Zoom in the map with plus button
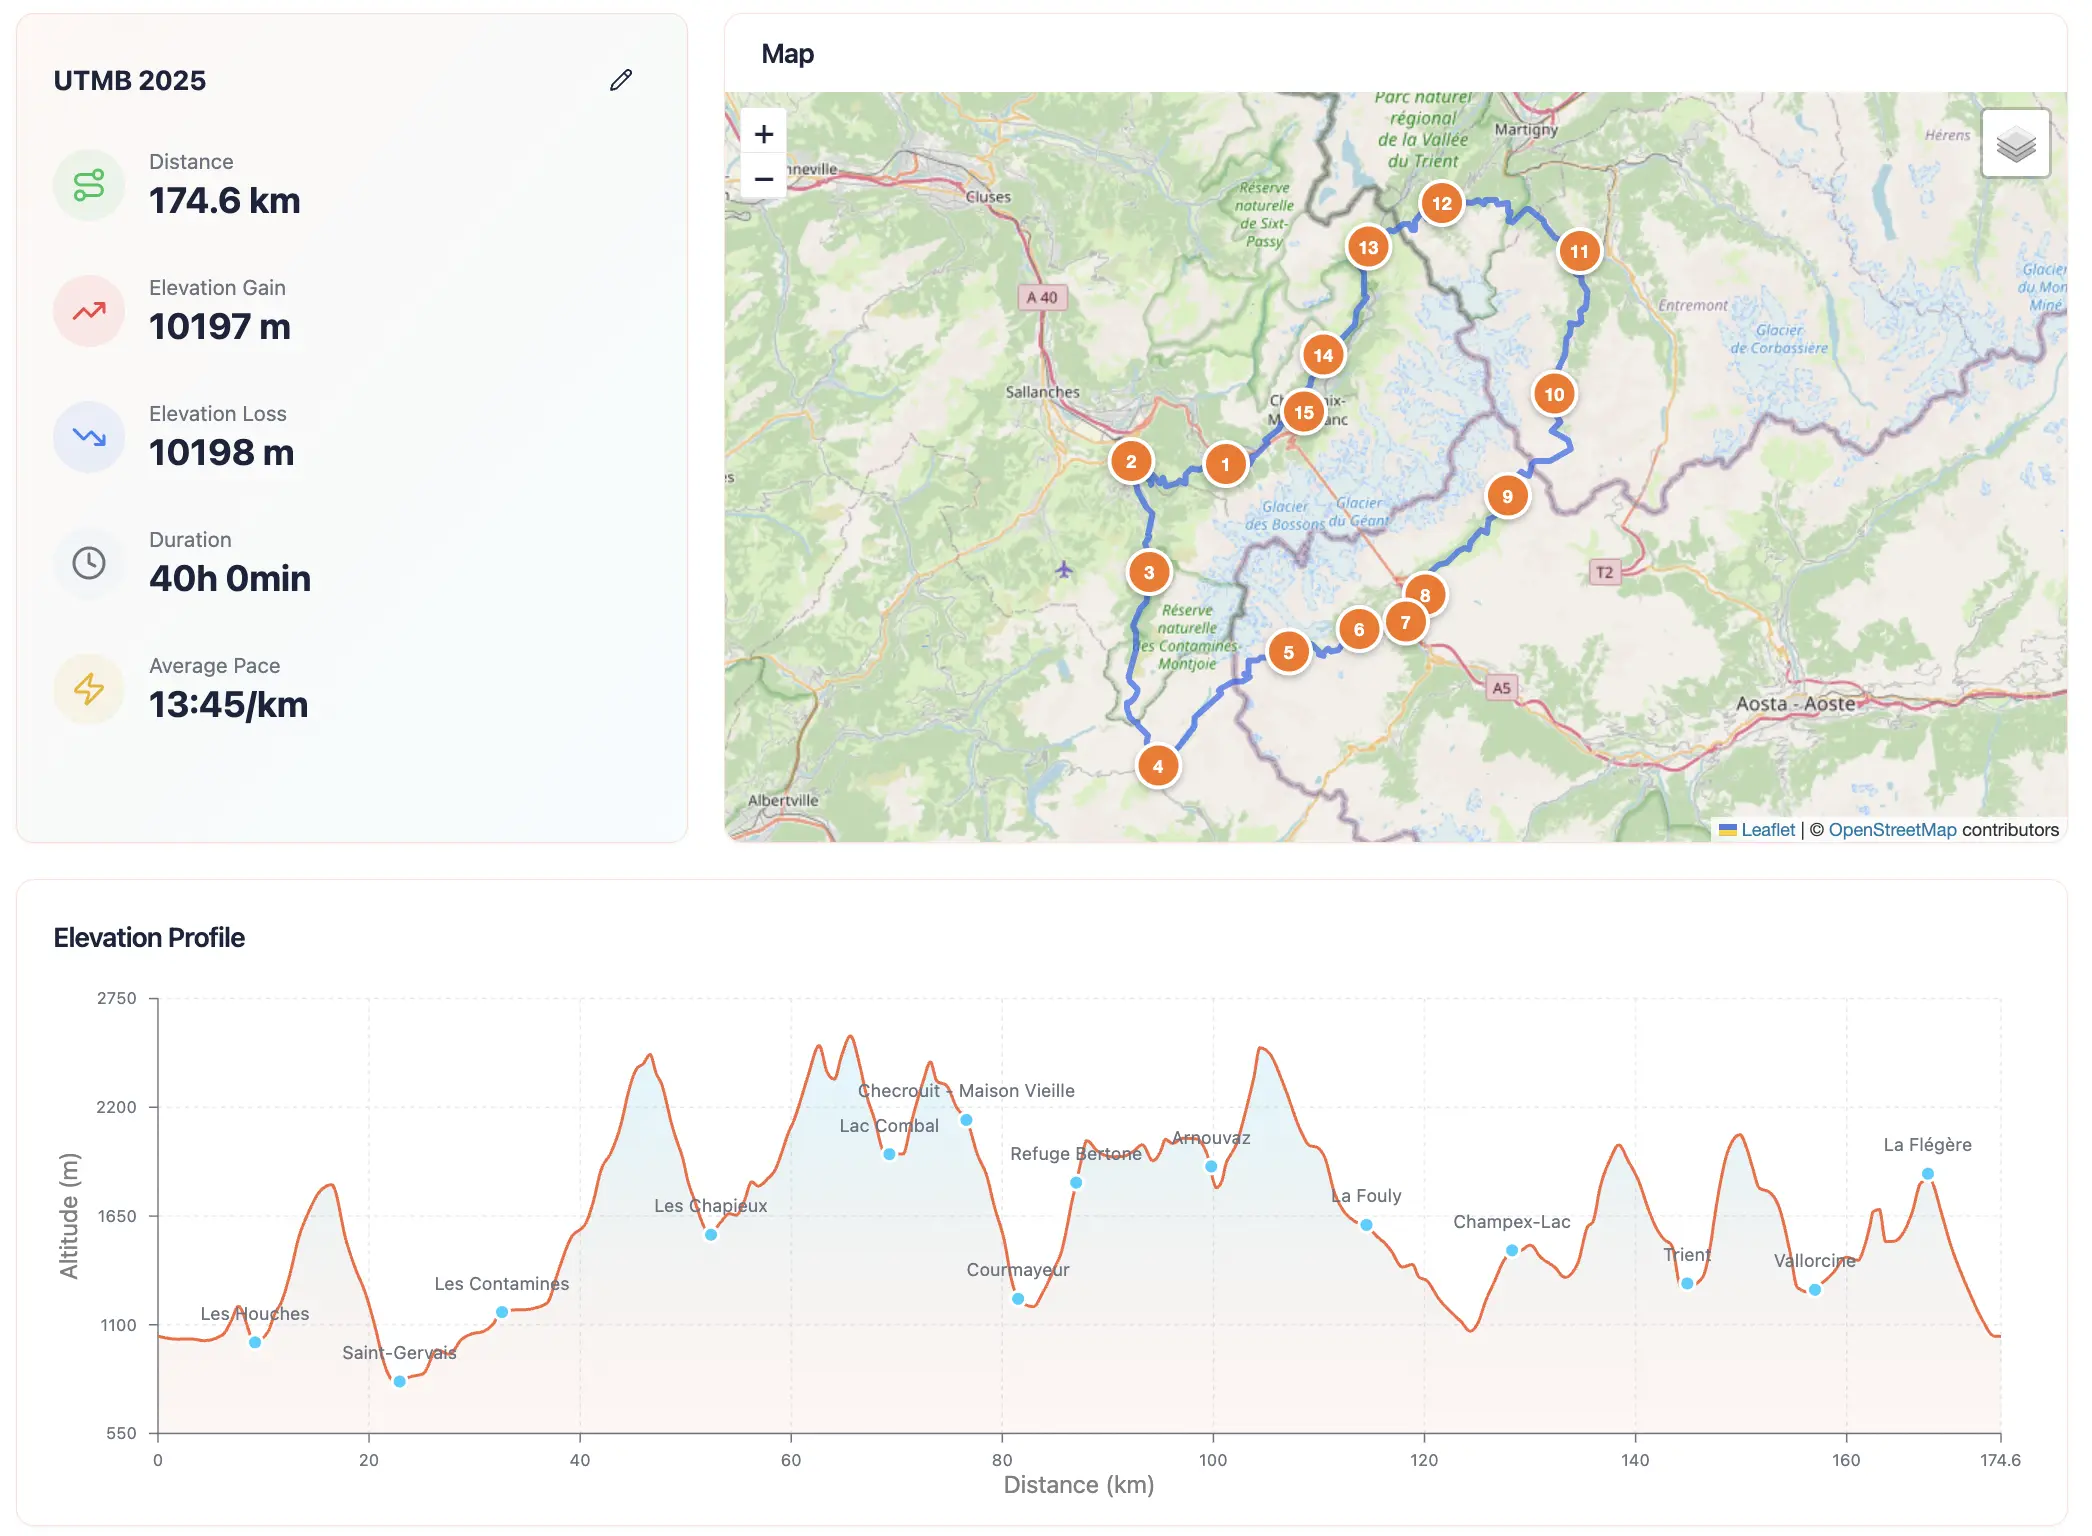 (764, 134)
